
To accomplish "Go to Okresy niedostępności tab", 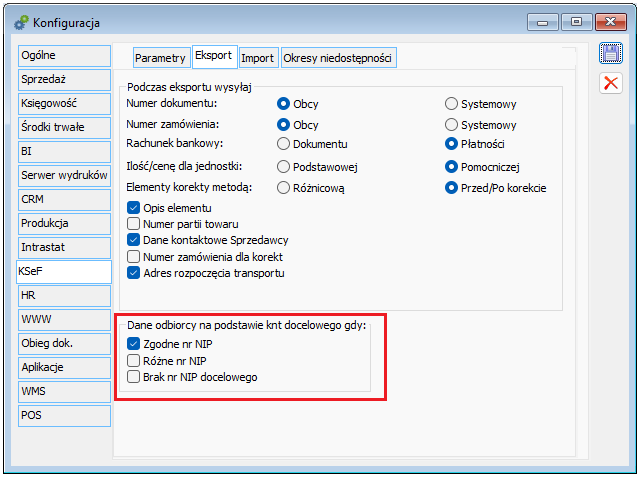I will pos(339,59).
